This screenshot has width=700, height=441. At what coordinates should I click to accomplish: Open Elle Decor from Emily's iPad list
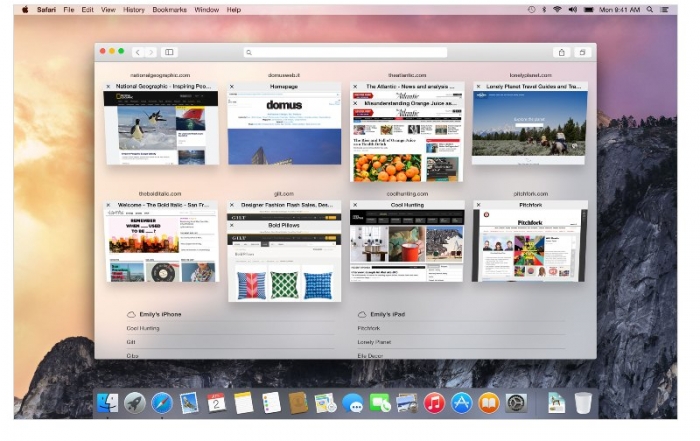coord(370,356)
